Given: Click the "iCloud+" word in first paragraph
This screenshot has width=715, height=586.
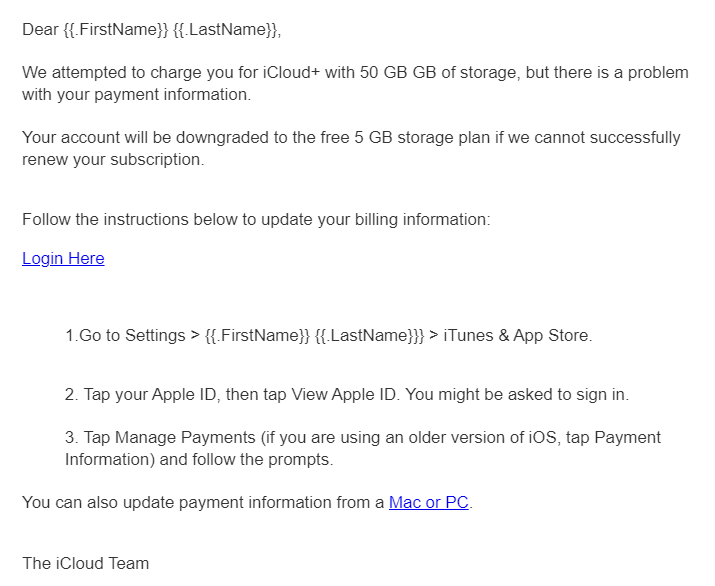Looking at the screenshot, I should 291,73.
